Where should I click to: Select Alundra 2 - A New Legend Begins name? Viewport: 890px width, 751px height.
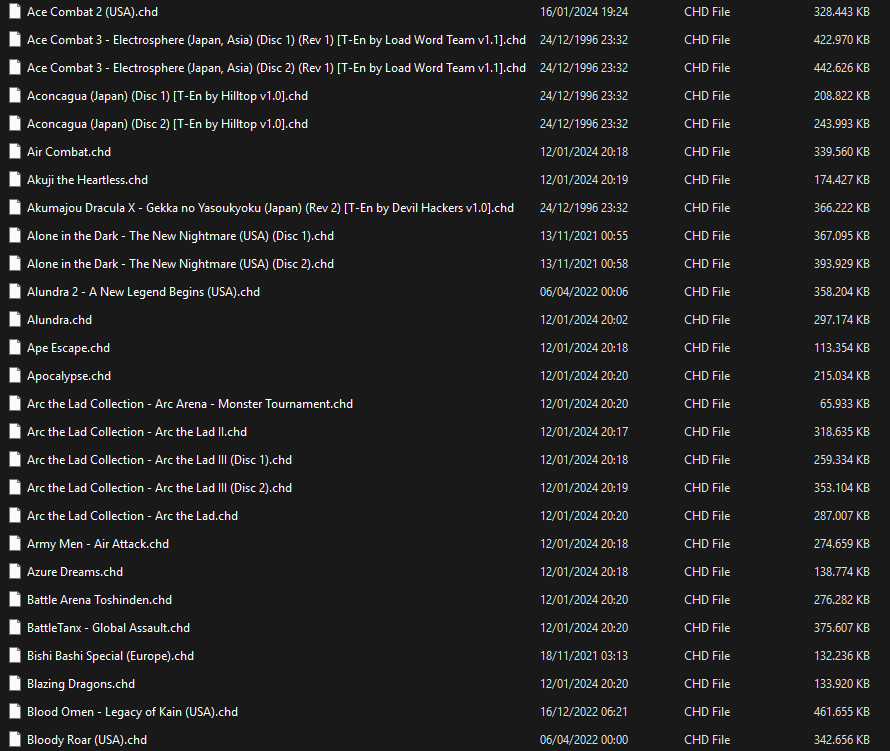click(143, 292)
